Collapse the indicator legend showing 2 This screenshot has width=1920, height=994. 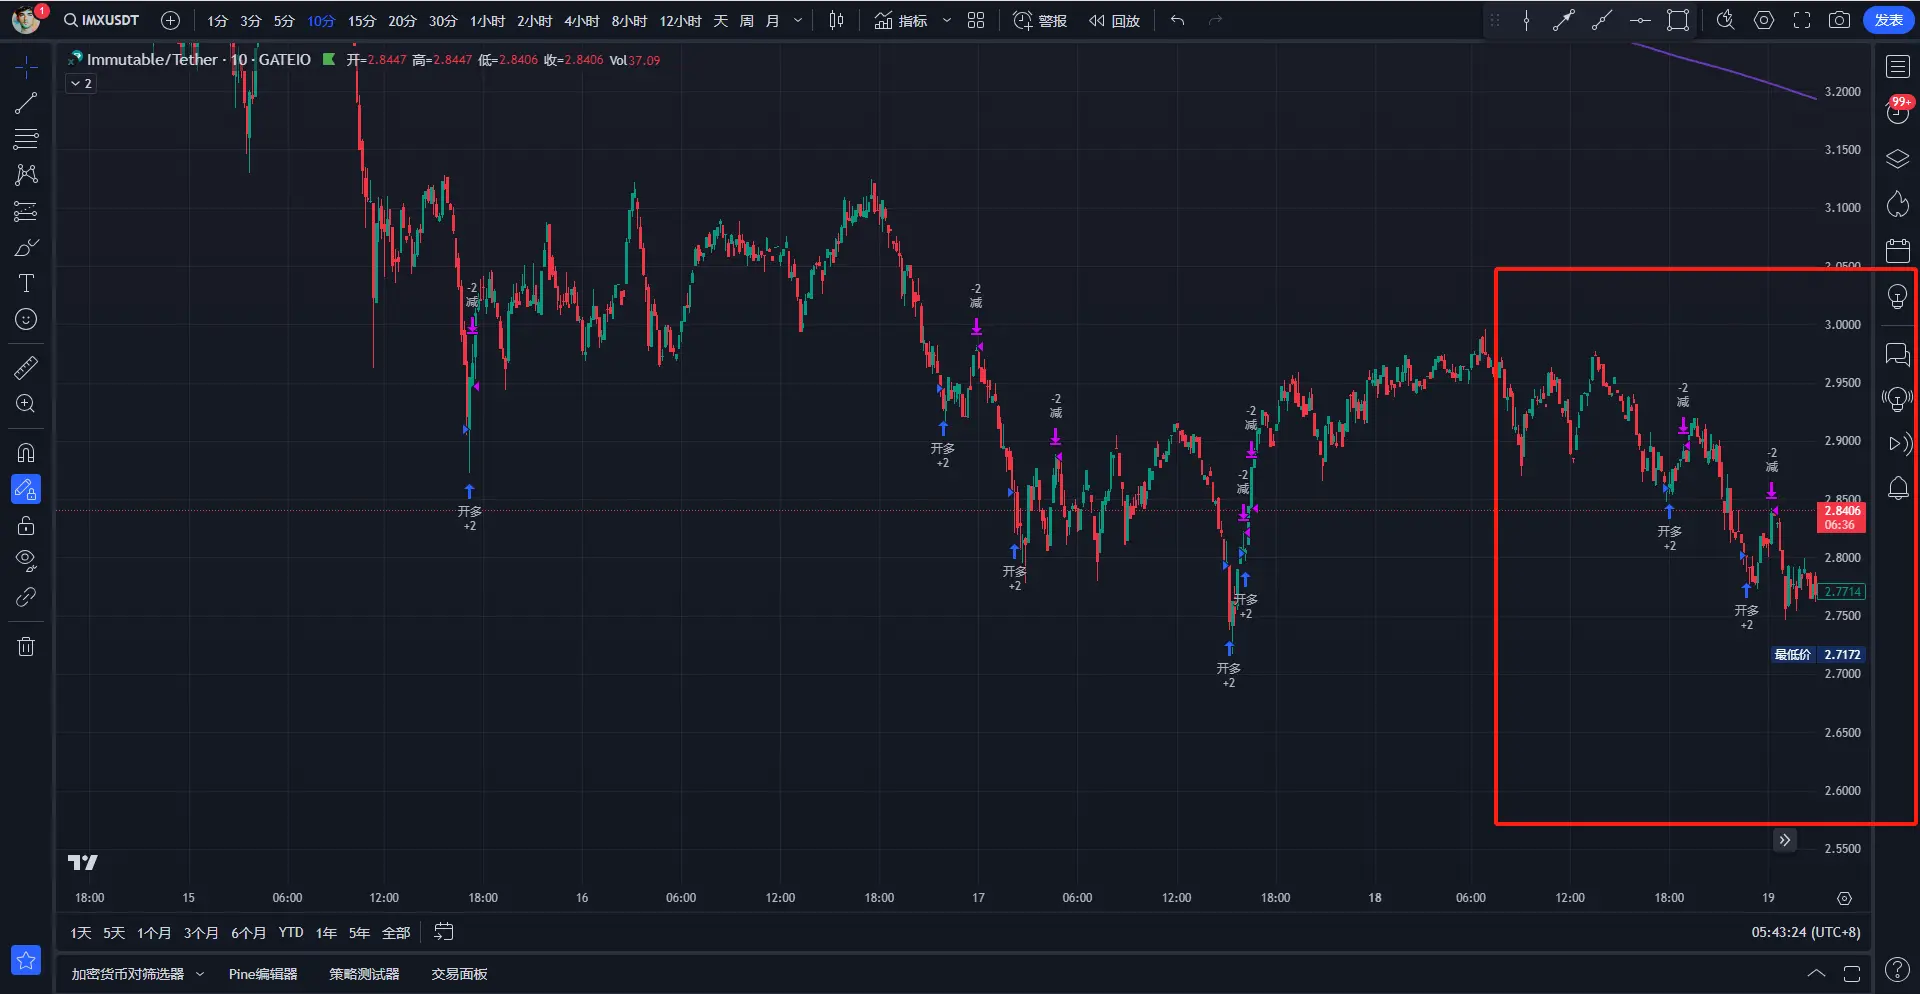click(x=81, y=84)
